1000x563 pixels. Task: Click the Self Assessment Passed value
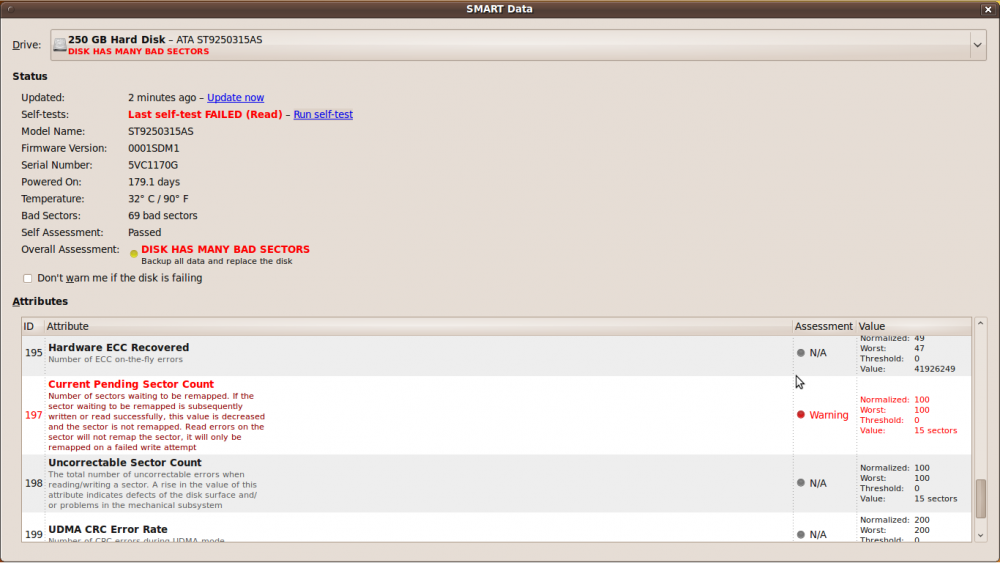click(145, 233)
